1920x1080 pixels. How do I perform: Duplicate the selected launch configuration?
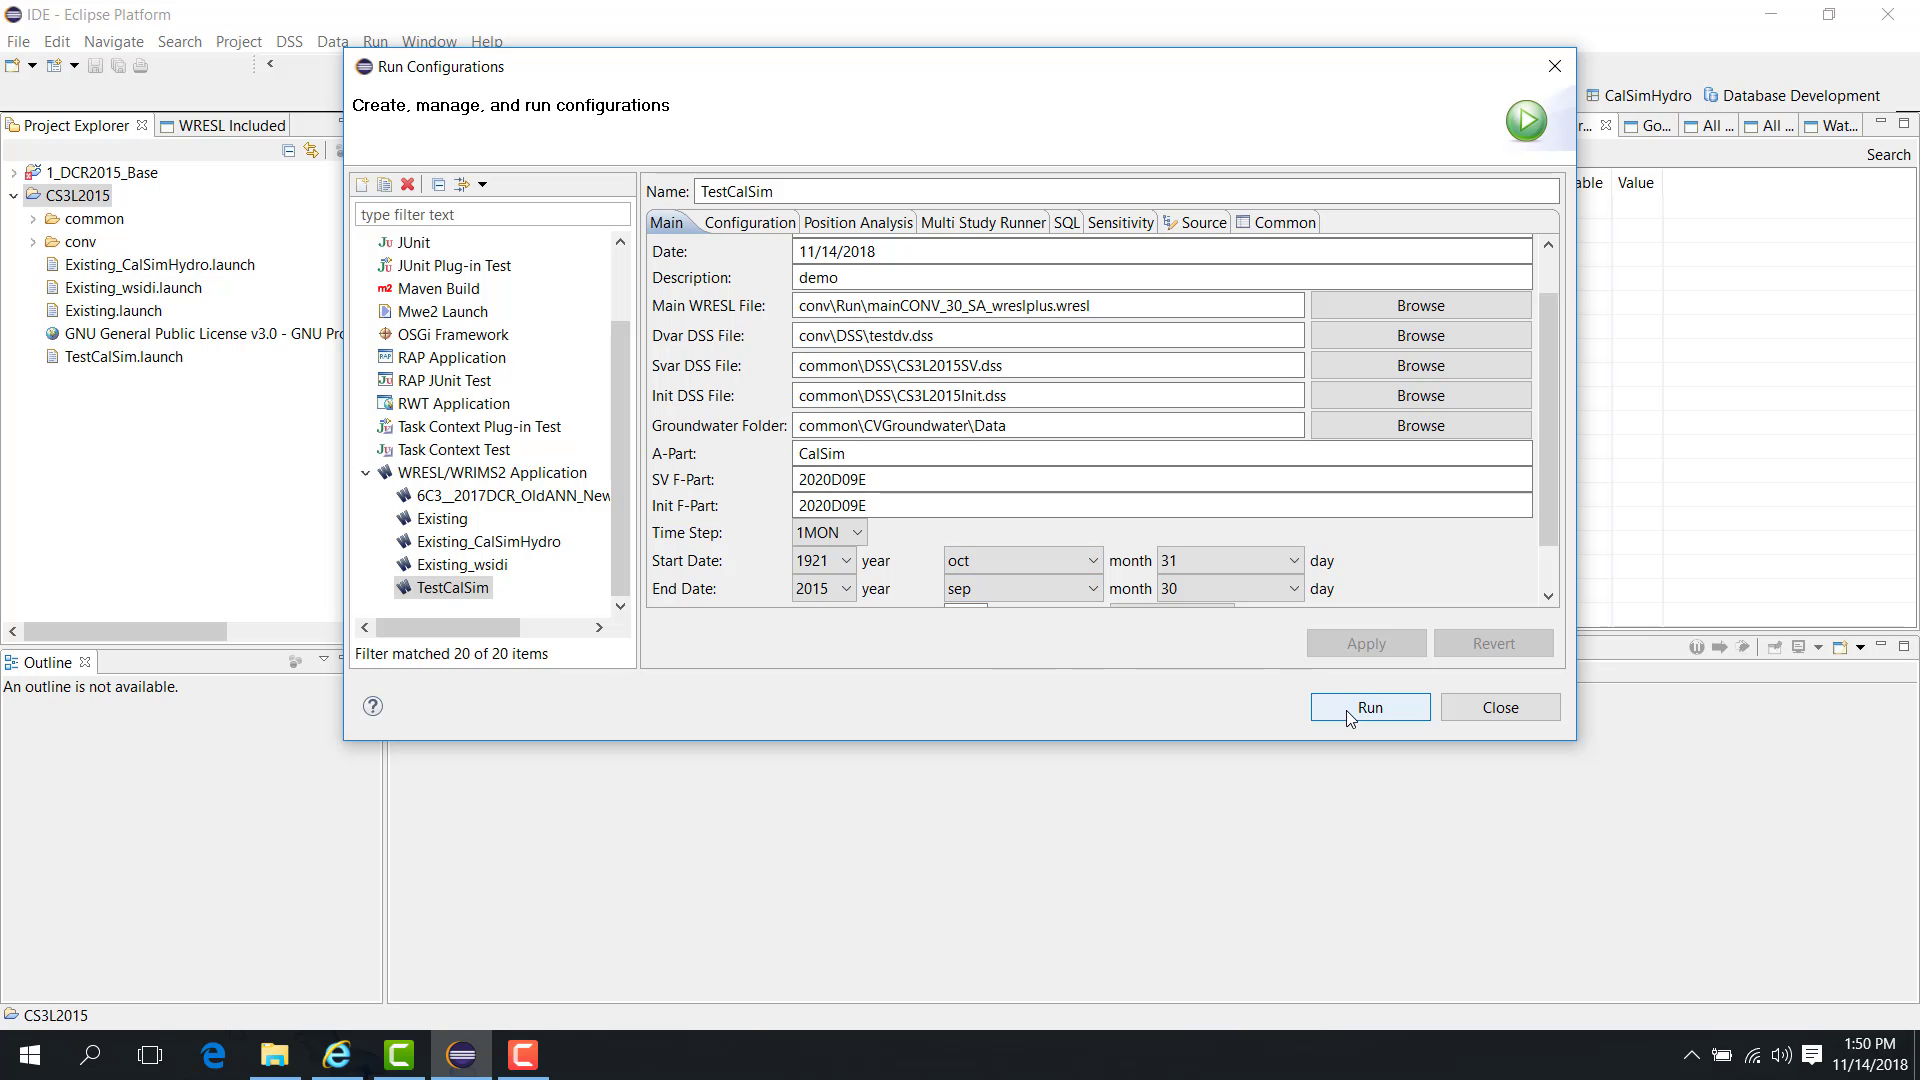tap(385, 184)
